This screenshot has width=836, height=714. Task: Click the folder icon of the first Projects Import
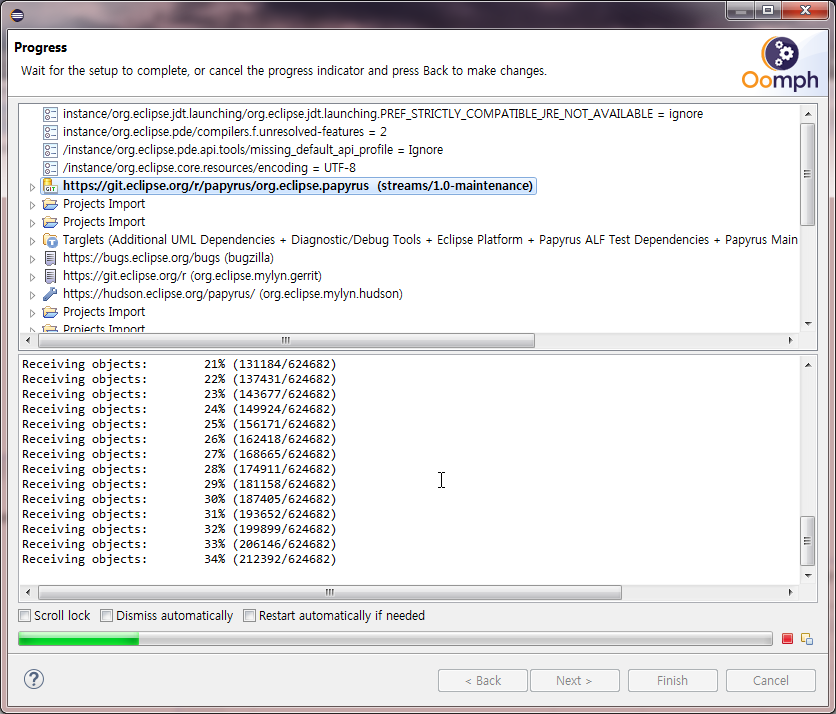click(x=50, y=204)
